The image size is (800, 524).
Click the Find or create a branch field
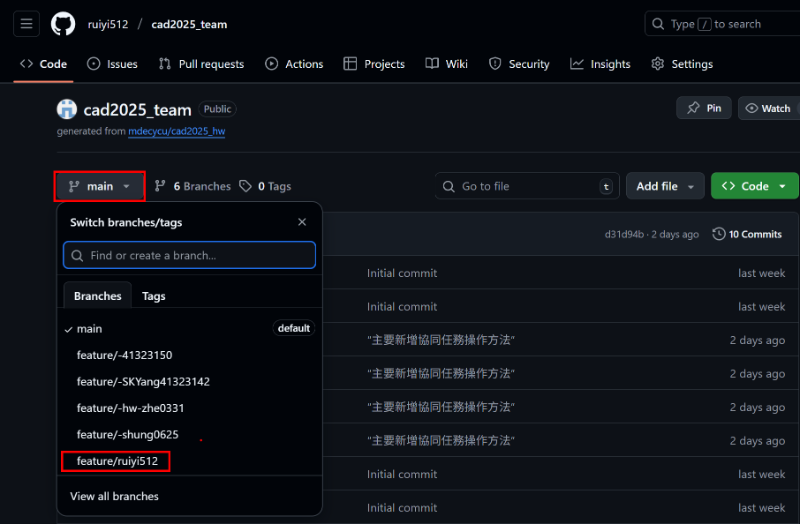[190, 255]
